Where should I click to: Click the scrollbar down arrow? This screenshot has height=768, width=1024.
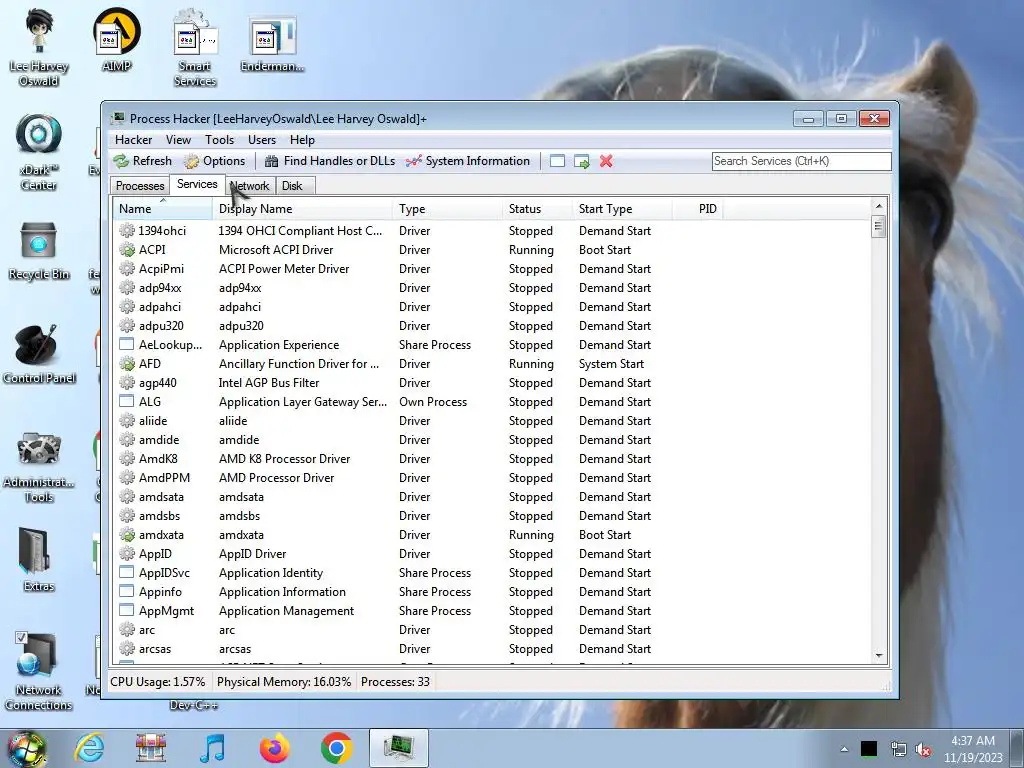[878, 656]
